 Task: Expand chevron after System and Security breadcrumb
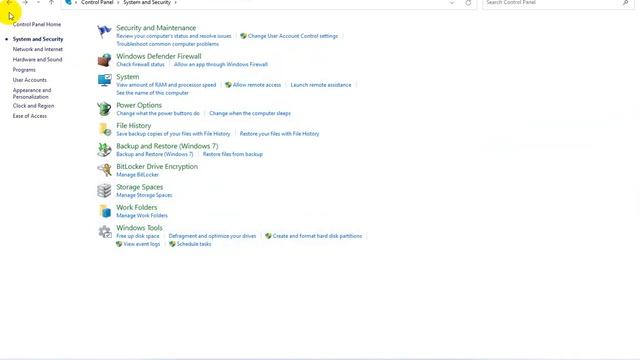[x=176, y=2]
